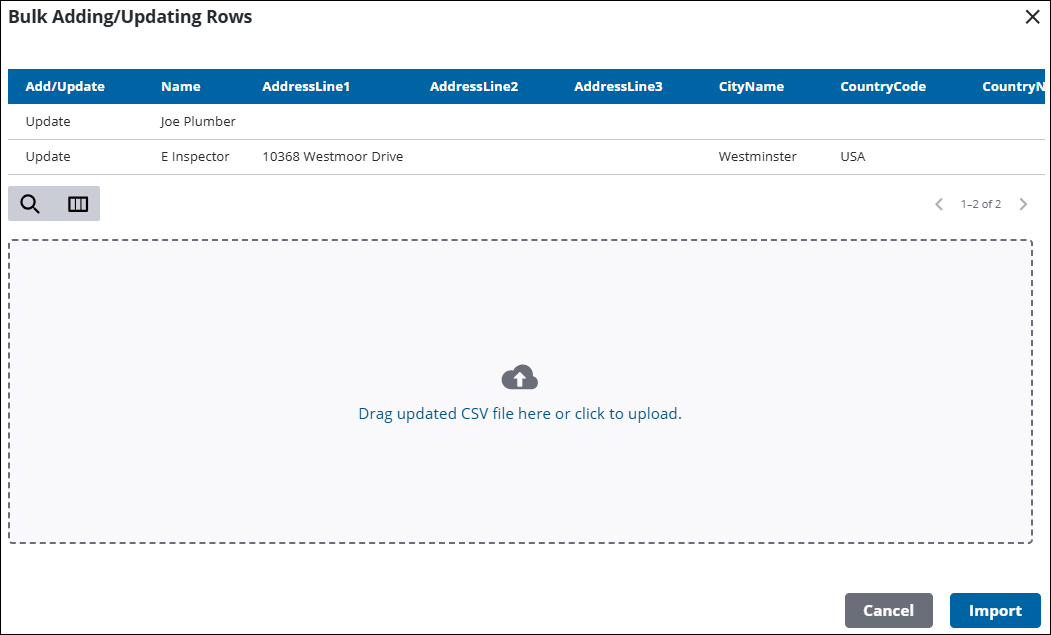This screenshot has height=635, width=1051.
Task: Click the Westminster city cell
Action: [758, 157]
